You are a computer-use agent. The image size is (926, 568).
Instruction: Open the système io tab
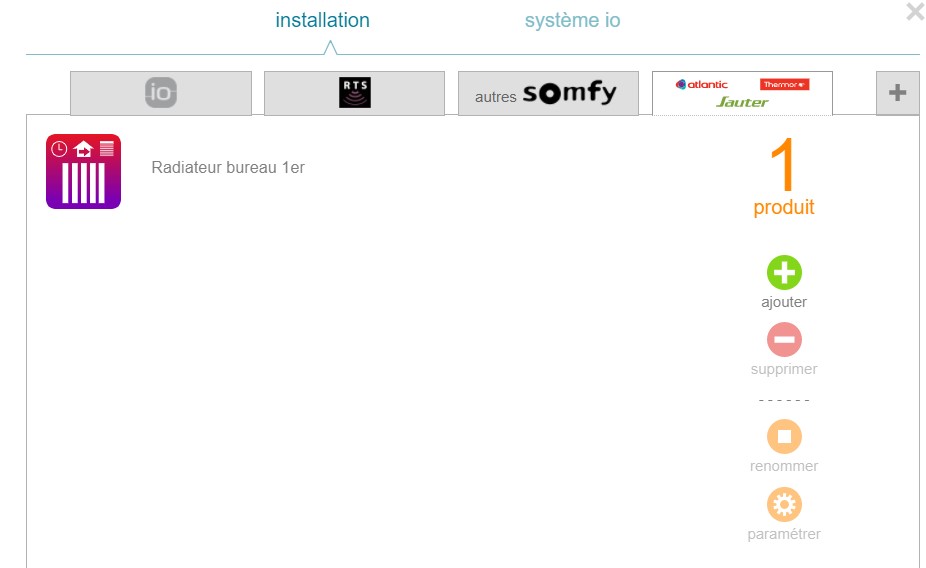pyautogui.click(x=572, y=21)
